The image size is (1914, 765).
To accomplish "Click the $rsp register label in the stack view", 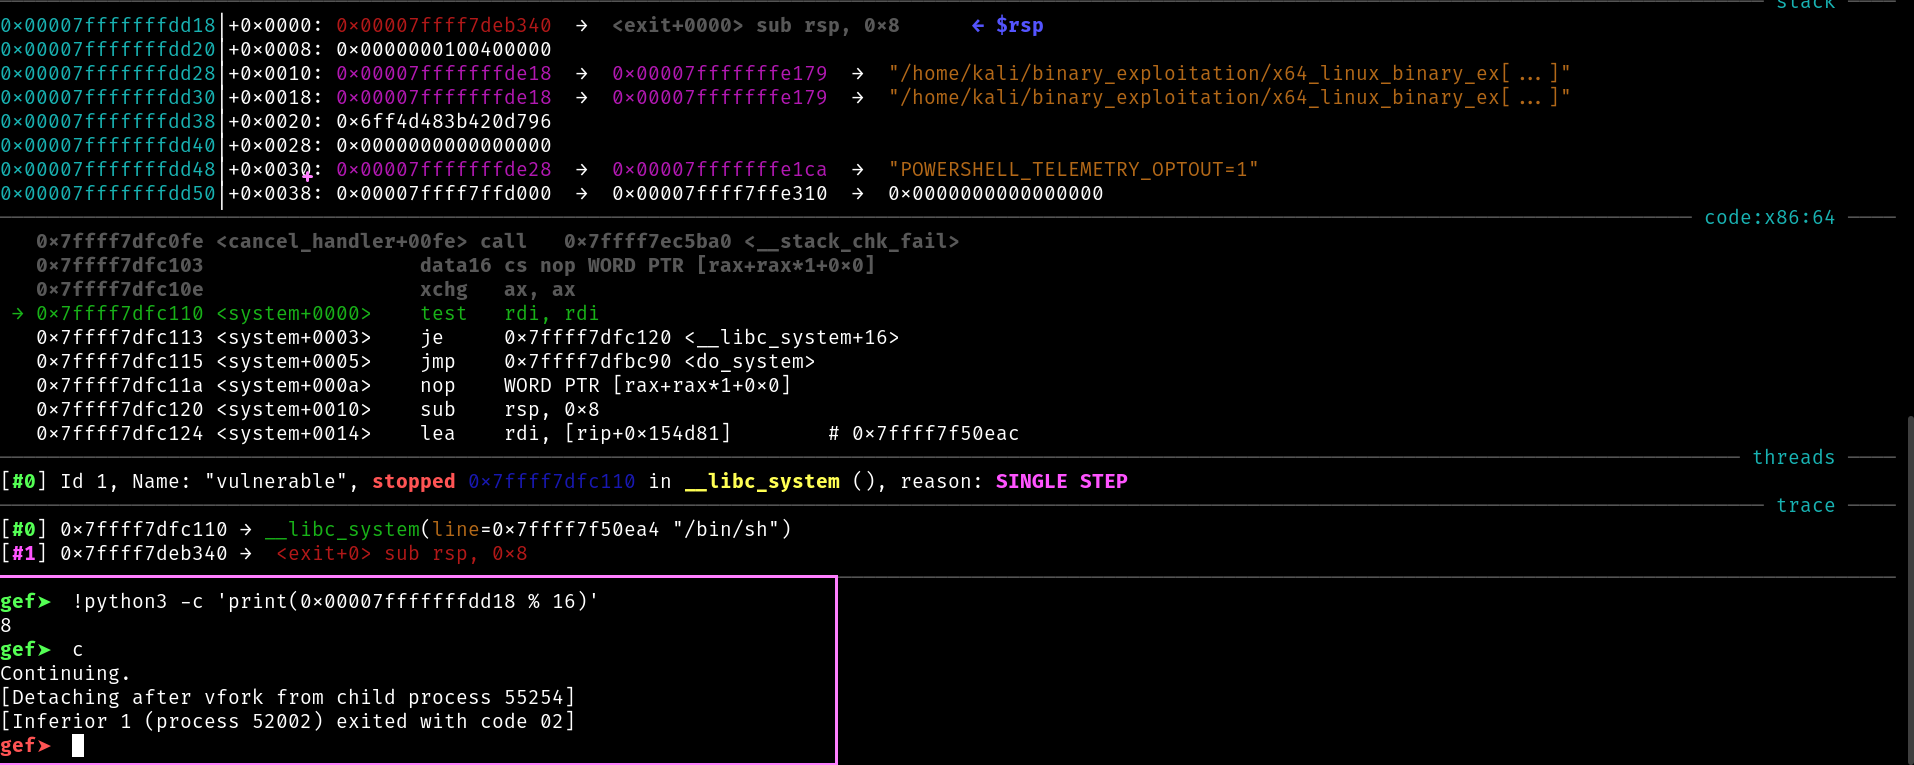I will pyautogui.click(x=1019, y=26).
